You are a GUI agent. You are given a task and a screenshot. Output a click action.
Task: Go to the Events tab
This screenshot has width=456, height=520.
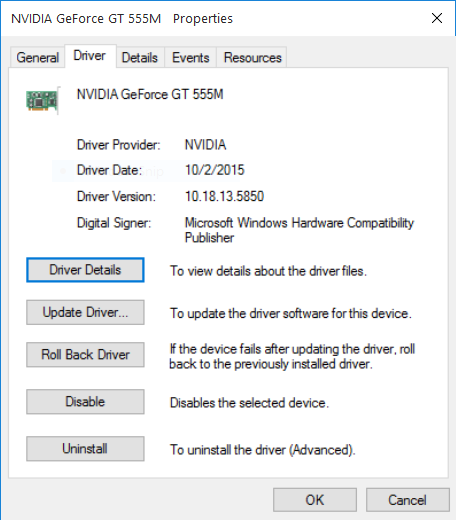pos(191,57)
